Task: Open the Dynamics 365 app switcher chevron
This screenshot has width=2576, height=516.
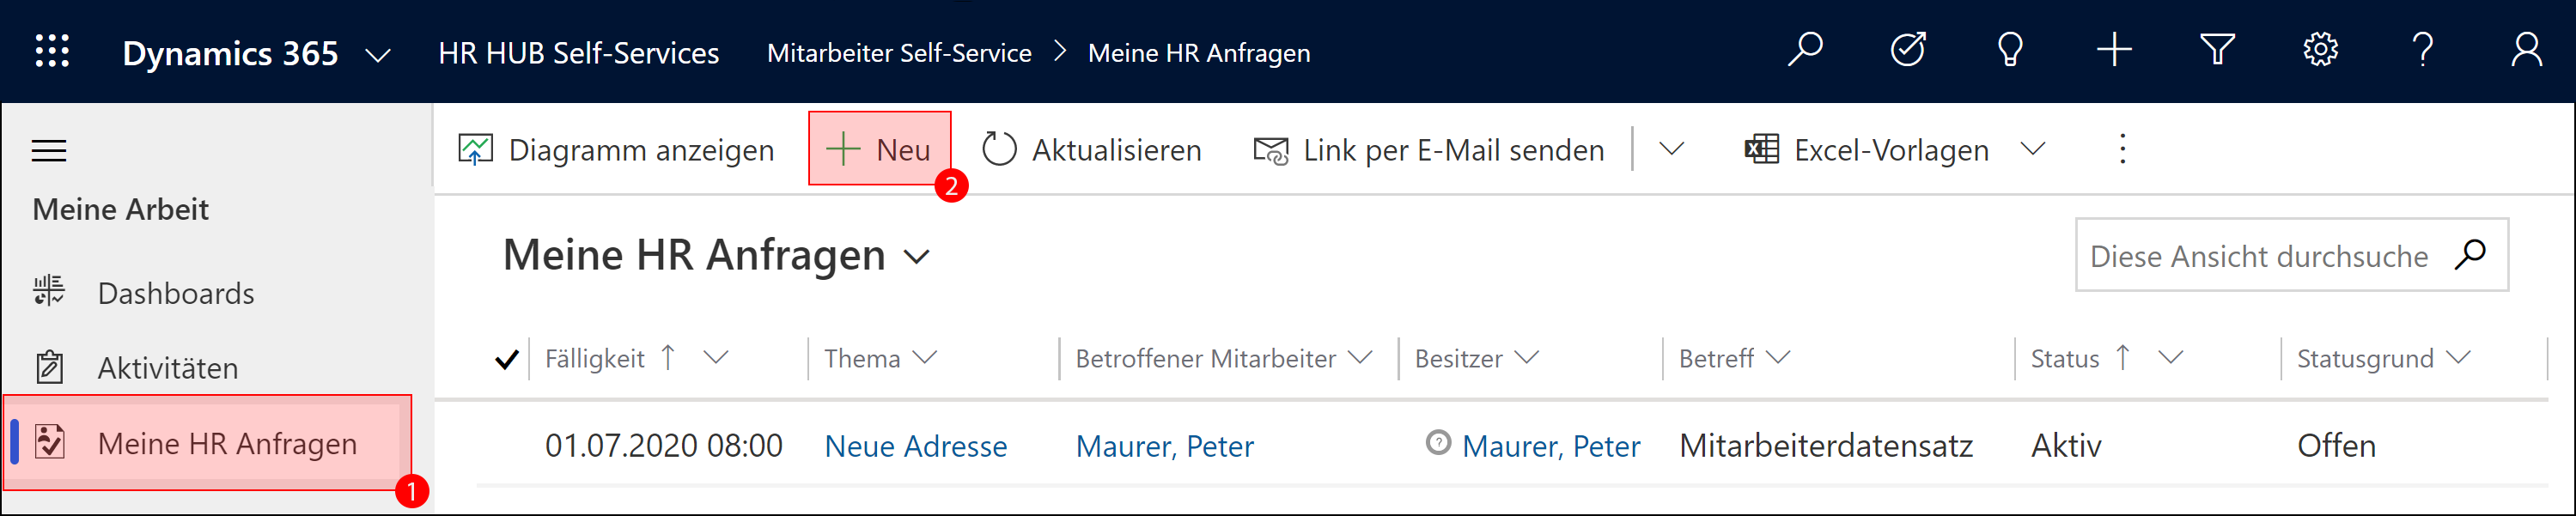Action: [377, 55]
